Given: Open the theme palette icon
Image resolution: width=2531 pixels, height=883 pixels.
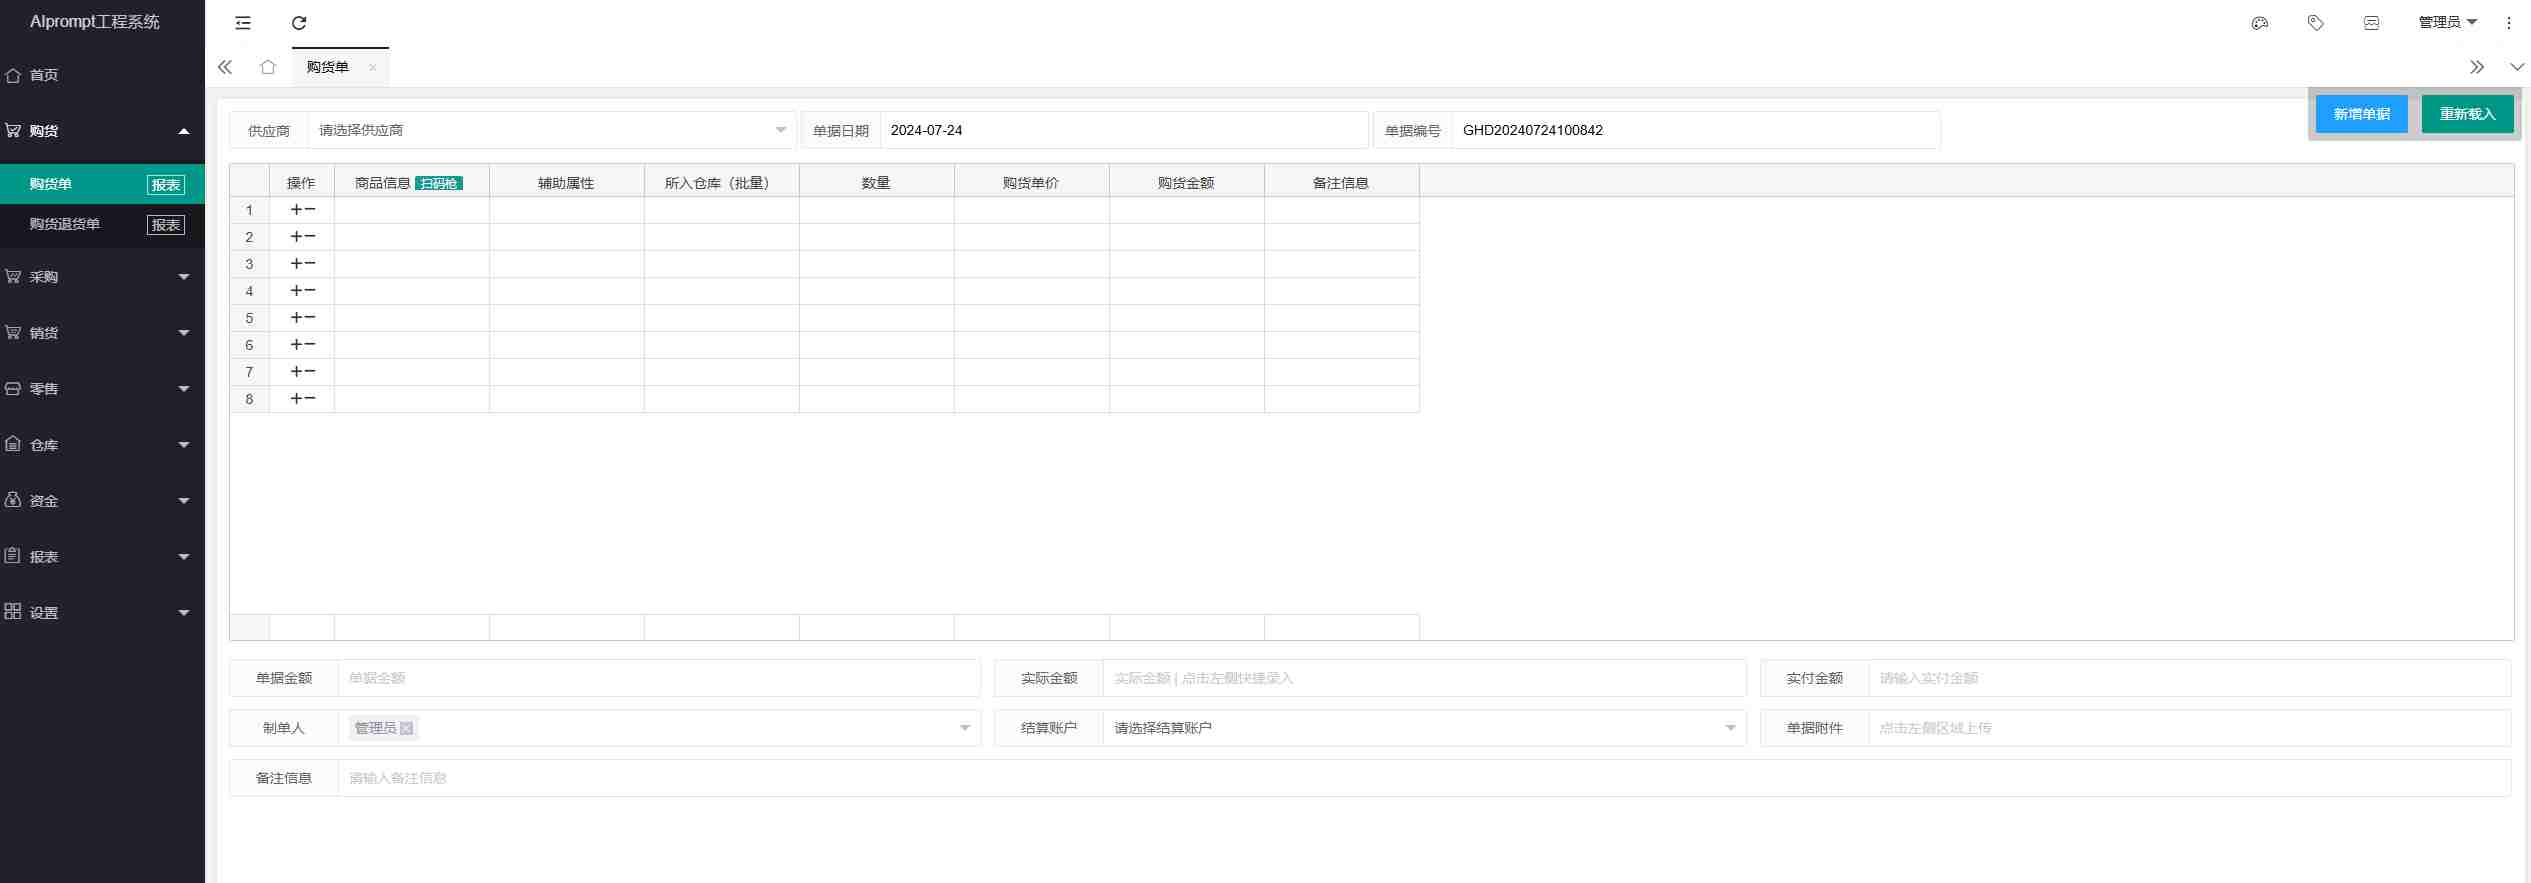Looking at the screenshot, I should tap(2259, 23).
